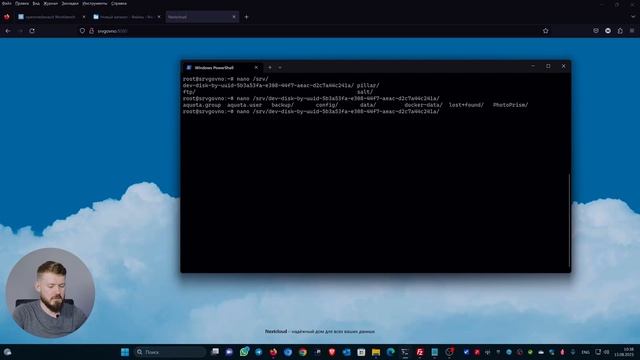Open the Справка menu
The image size is (640, 360).
point(119,3)
